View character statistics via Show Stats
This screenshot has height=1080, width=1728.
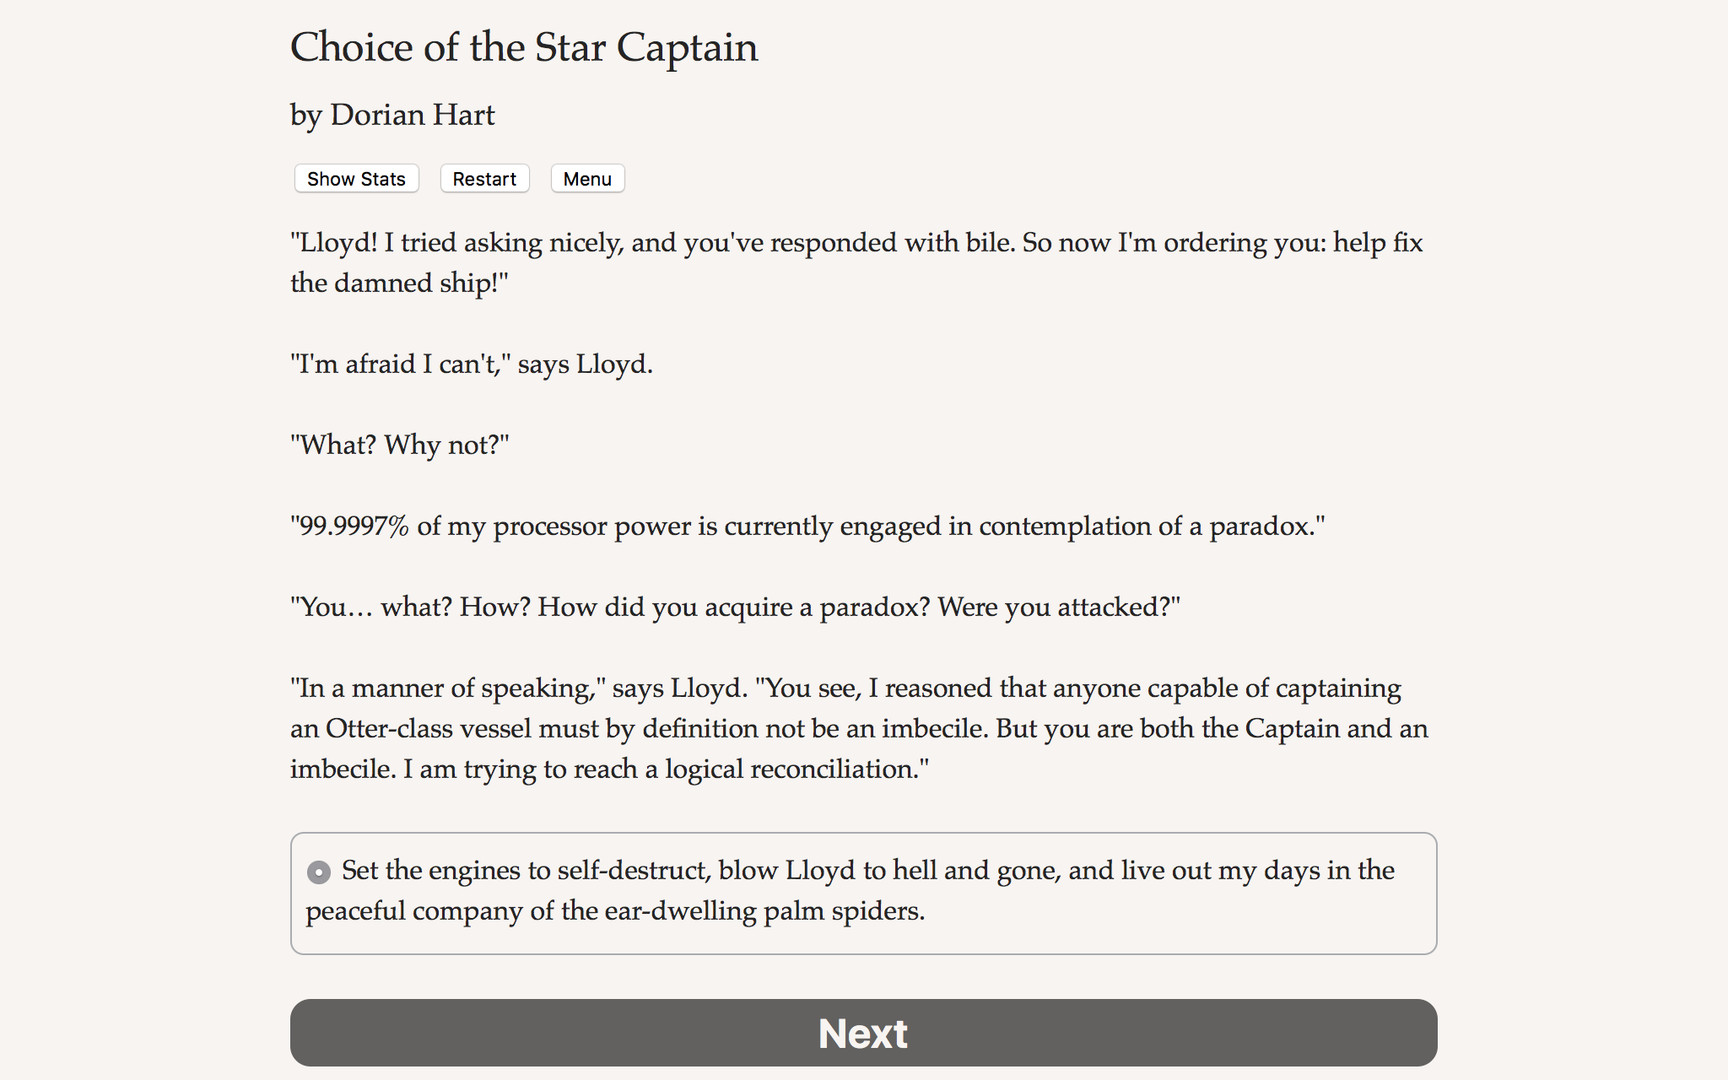click(x=356, y=178)
